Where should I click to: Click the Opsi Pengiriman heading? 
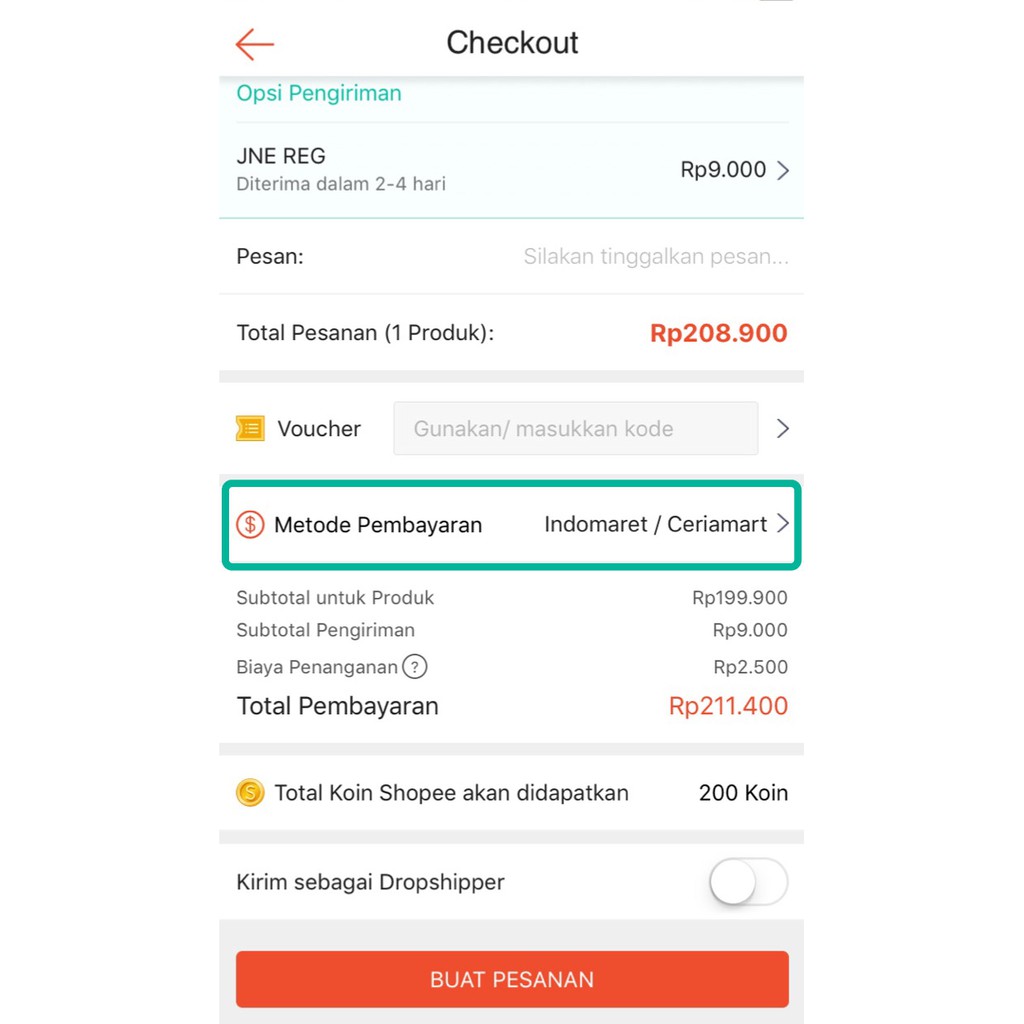(x=319, y=94)
